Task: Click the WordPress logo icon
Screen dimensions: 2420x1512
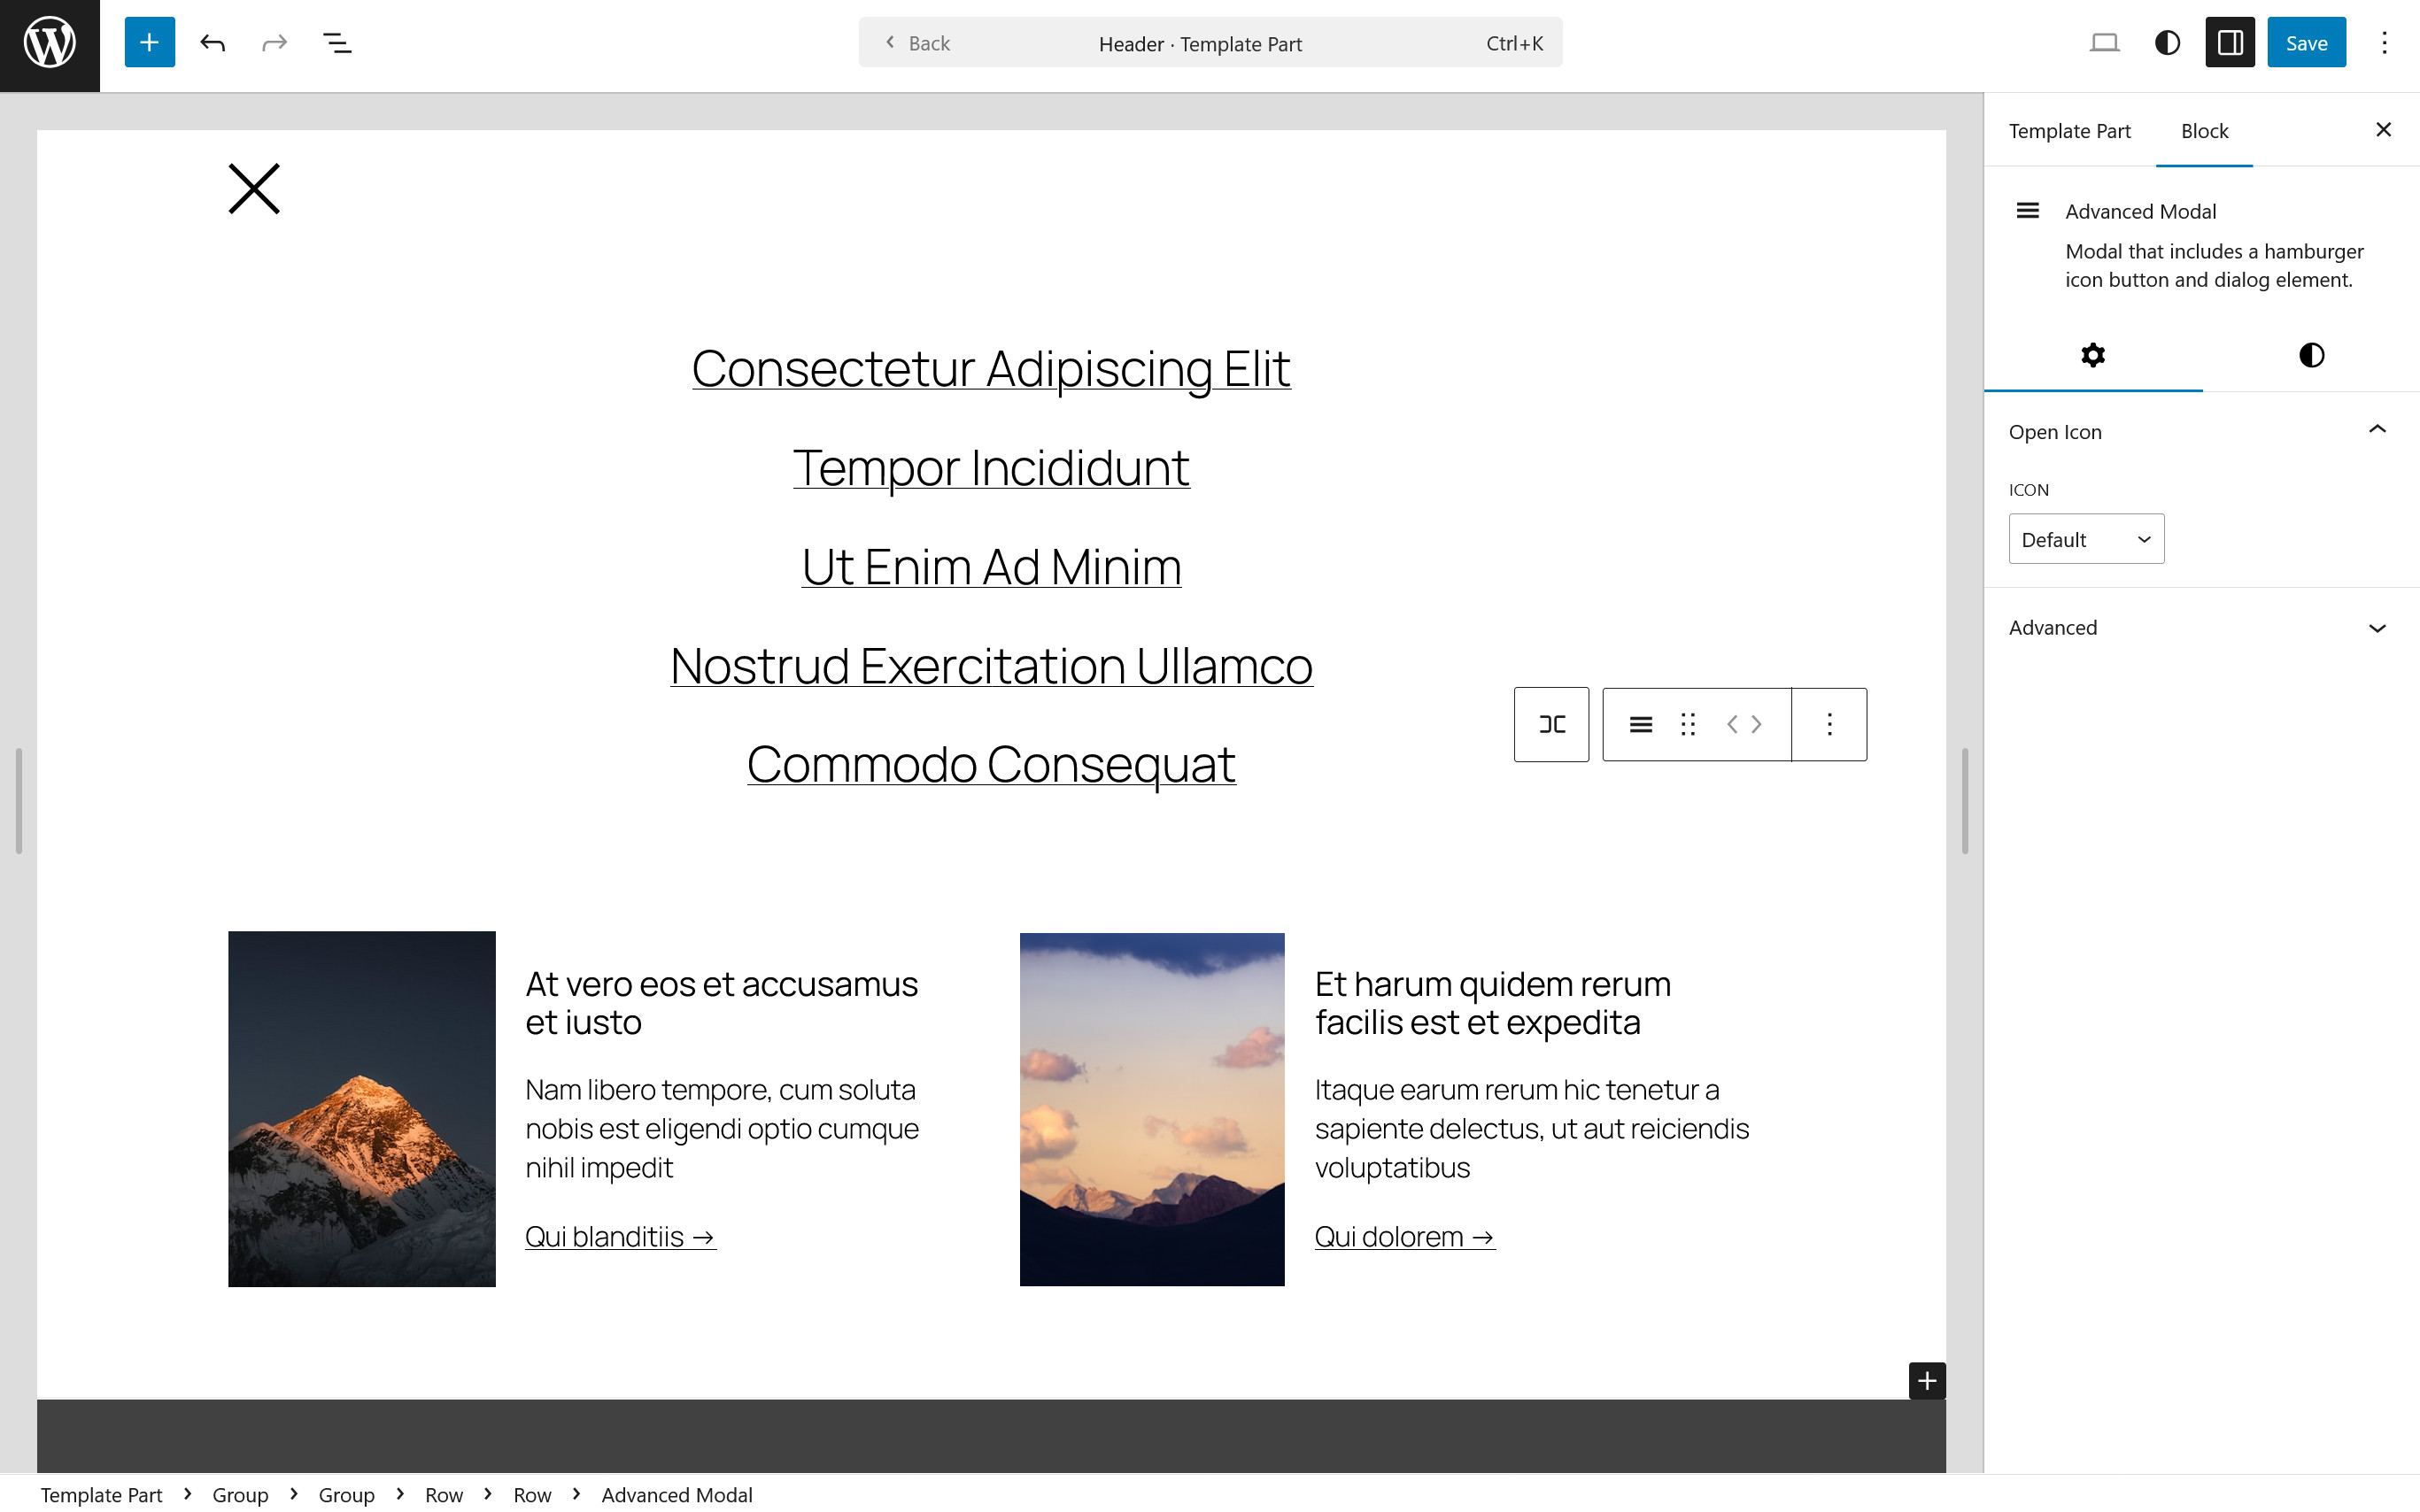Action: click(50, 43)
